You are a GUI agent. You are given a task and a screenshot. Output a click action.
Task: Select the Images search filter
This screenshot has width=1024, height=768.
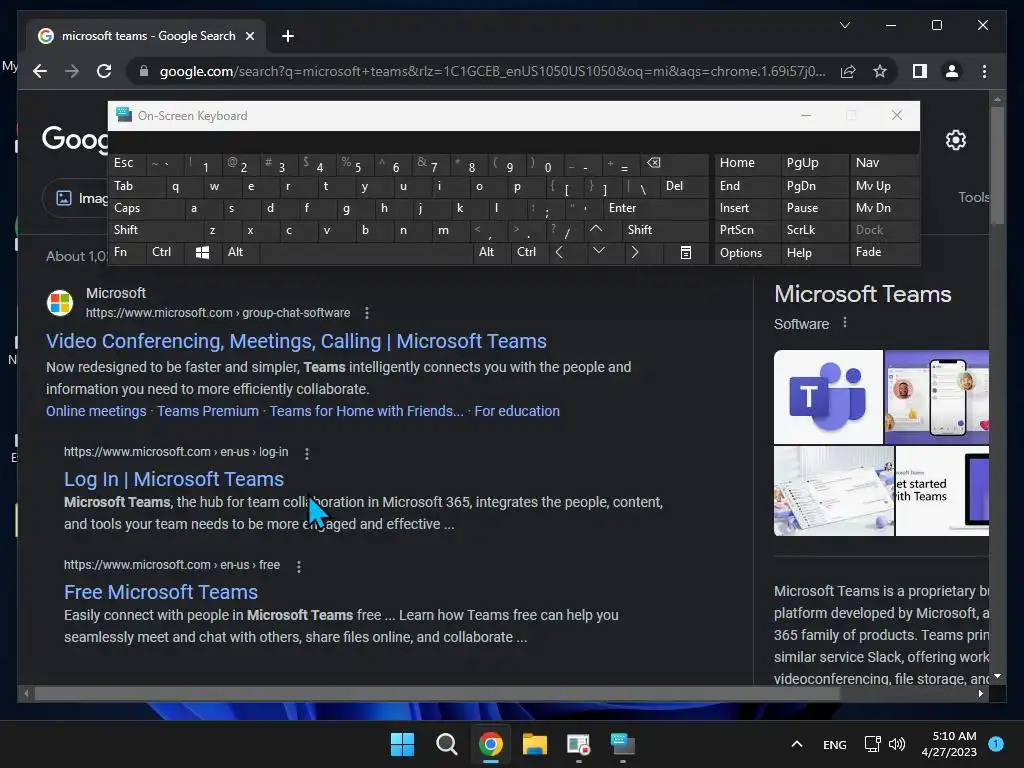coord(82,198)
